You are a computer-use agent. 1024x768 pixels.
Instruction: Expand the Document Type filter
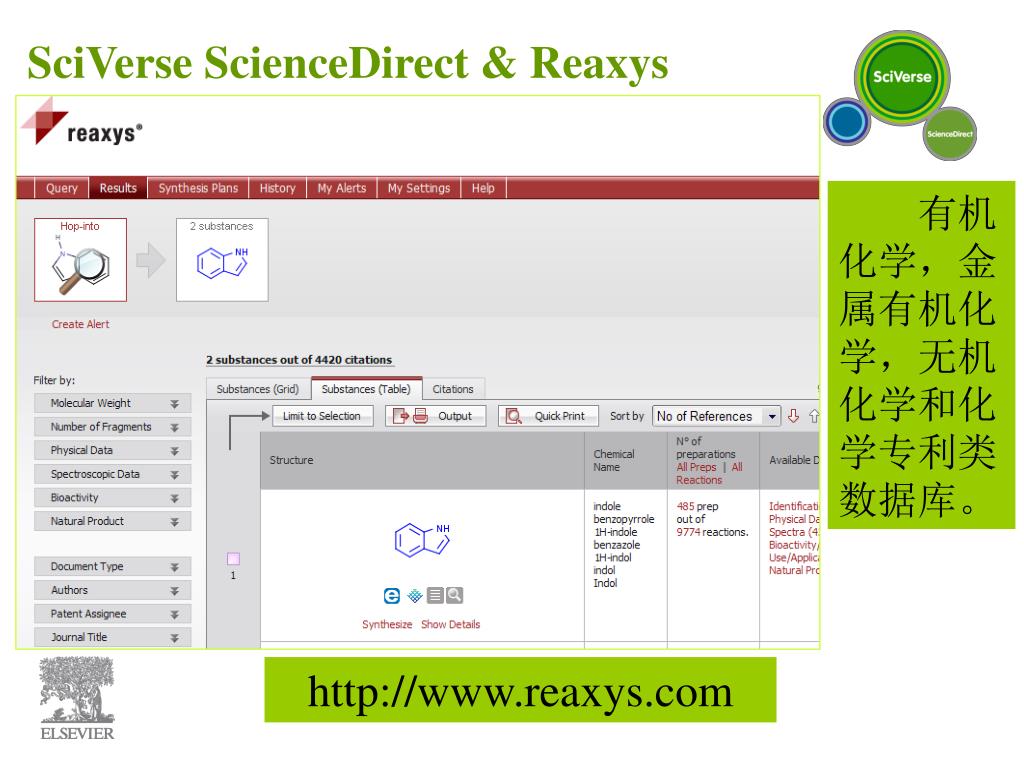112,567
